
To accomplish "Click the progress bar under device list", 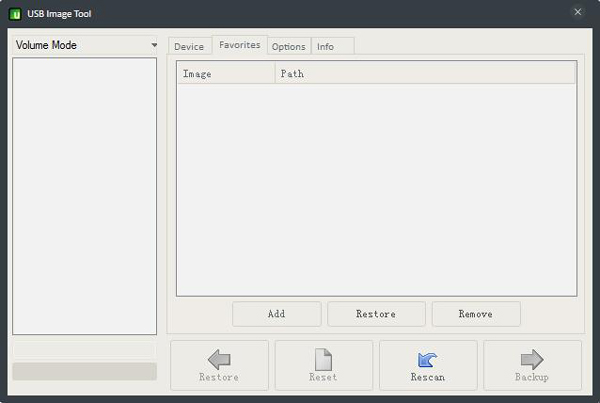I will coord(85,371).
